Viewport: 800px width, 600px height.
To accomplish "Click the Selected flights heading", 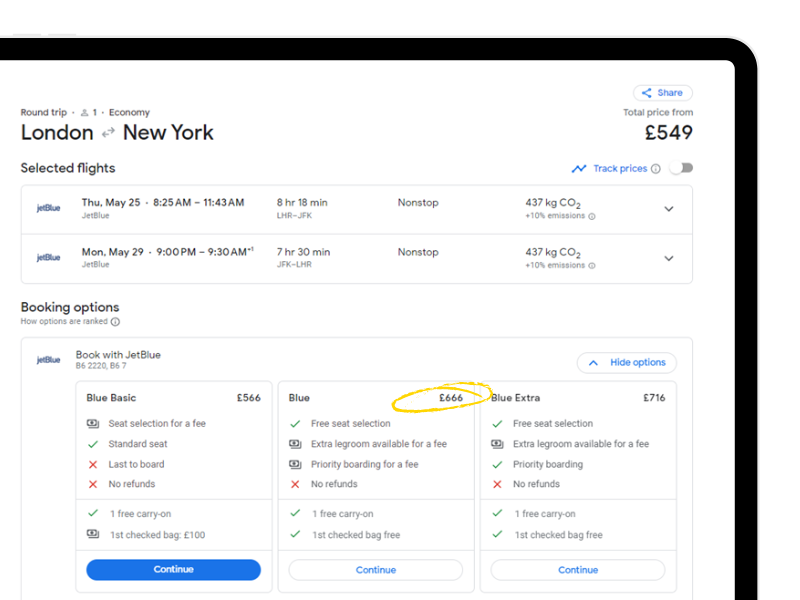I will 68,168.
